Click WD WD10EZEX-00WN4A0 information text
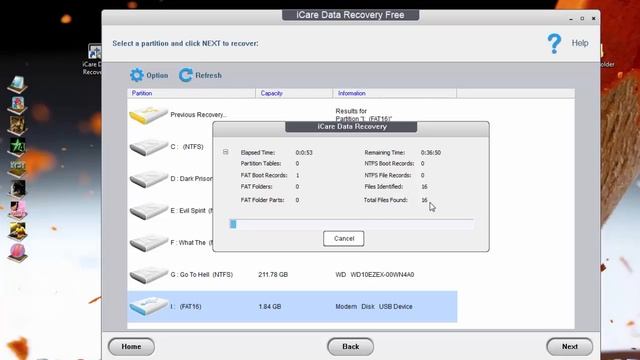The image size is (640, 360). (375, 275)
